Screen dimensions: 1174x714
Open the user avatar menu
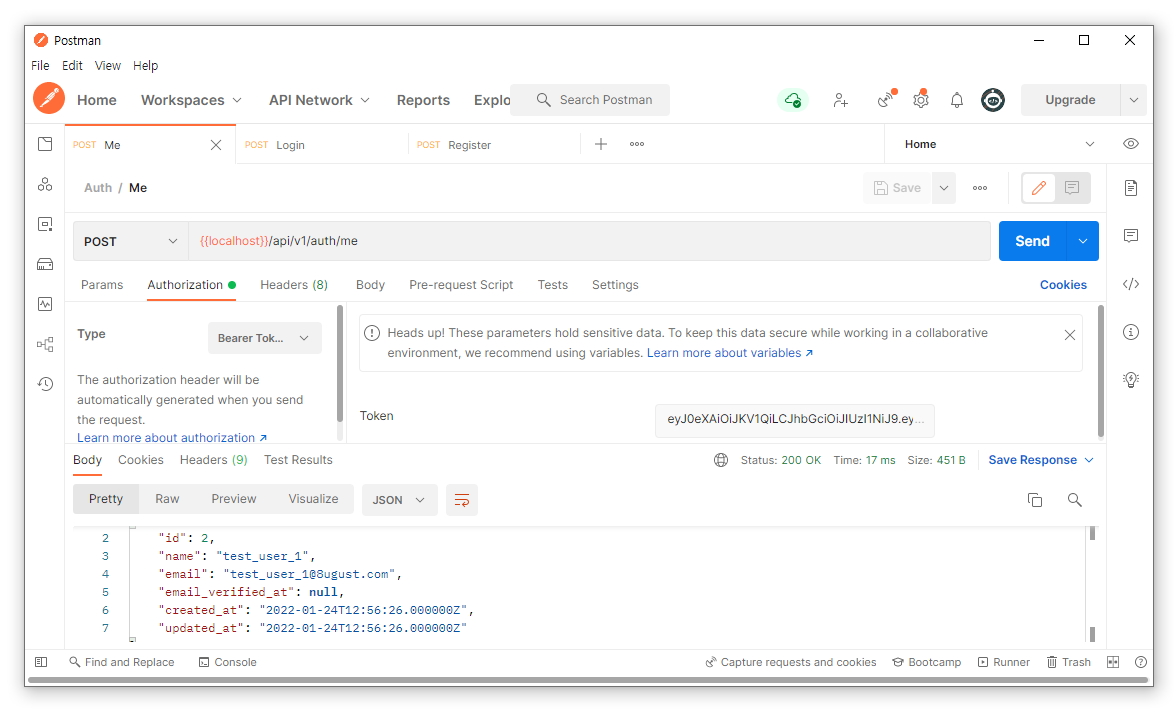pos(993,100)
